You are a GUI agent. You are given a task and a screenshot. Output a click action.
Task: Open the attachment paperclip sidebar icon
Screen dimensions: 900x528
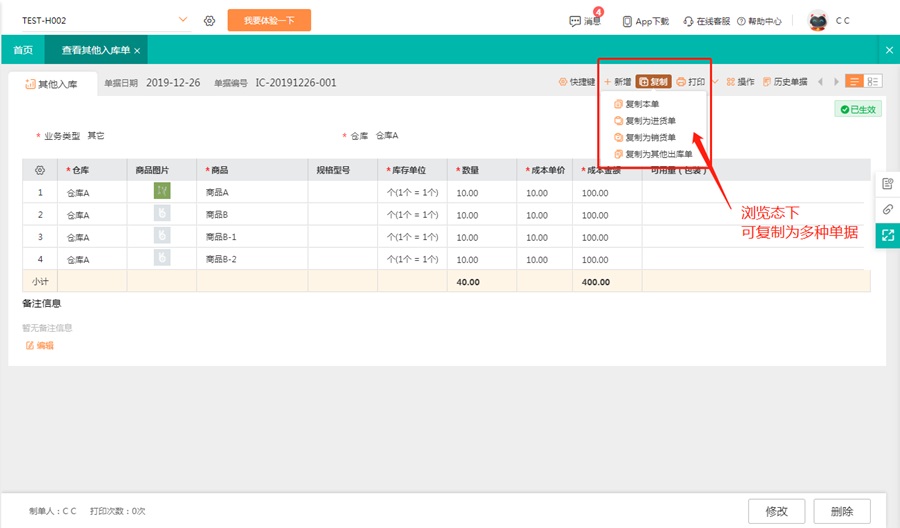(887, 209)
